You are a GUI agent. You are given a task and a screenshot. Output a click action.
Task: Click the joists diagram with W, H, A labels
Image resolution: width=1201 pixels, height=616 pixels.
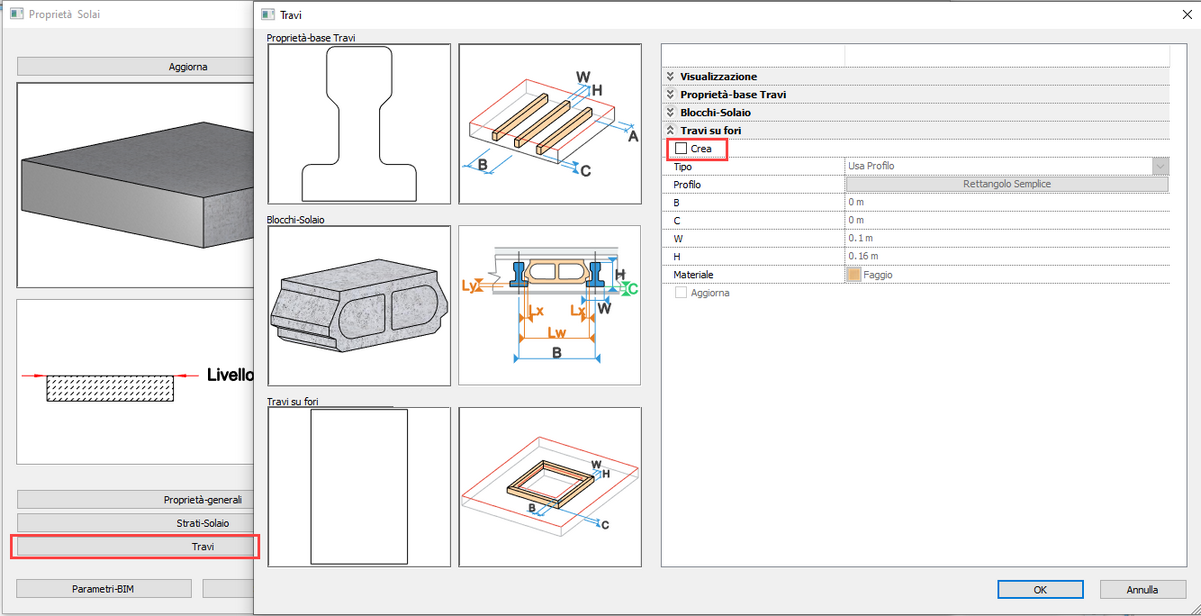tap(550, 124)
